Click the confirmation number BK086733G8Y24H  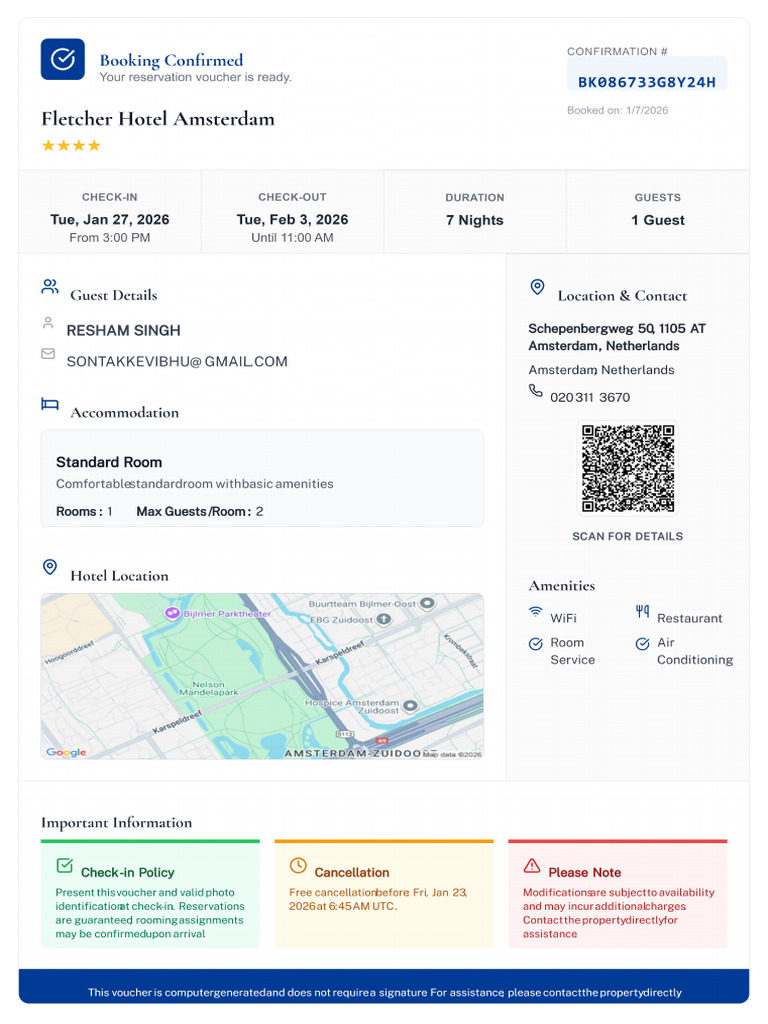[x=647, y=82]
